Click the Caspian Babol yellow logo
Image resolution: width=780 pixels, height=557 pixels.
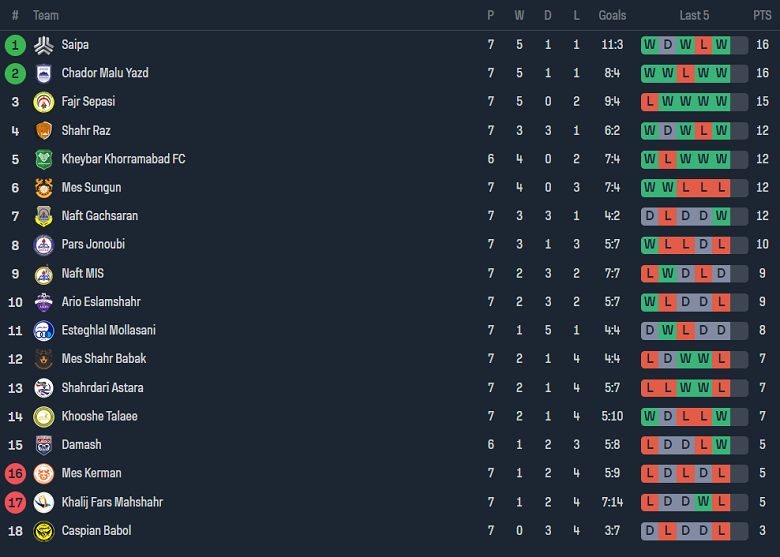click(x=43, y=531)
